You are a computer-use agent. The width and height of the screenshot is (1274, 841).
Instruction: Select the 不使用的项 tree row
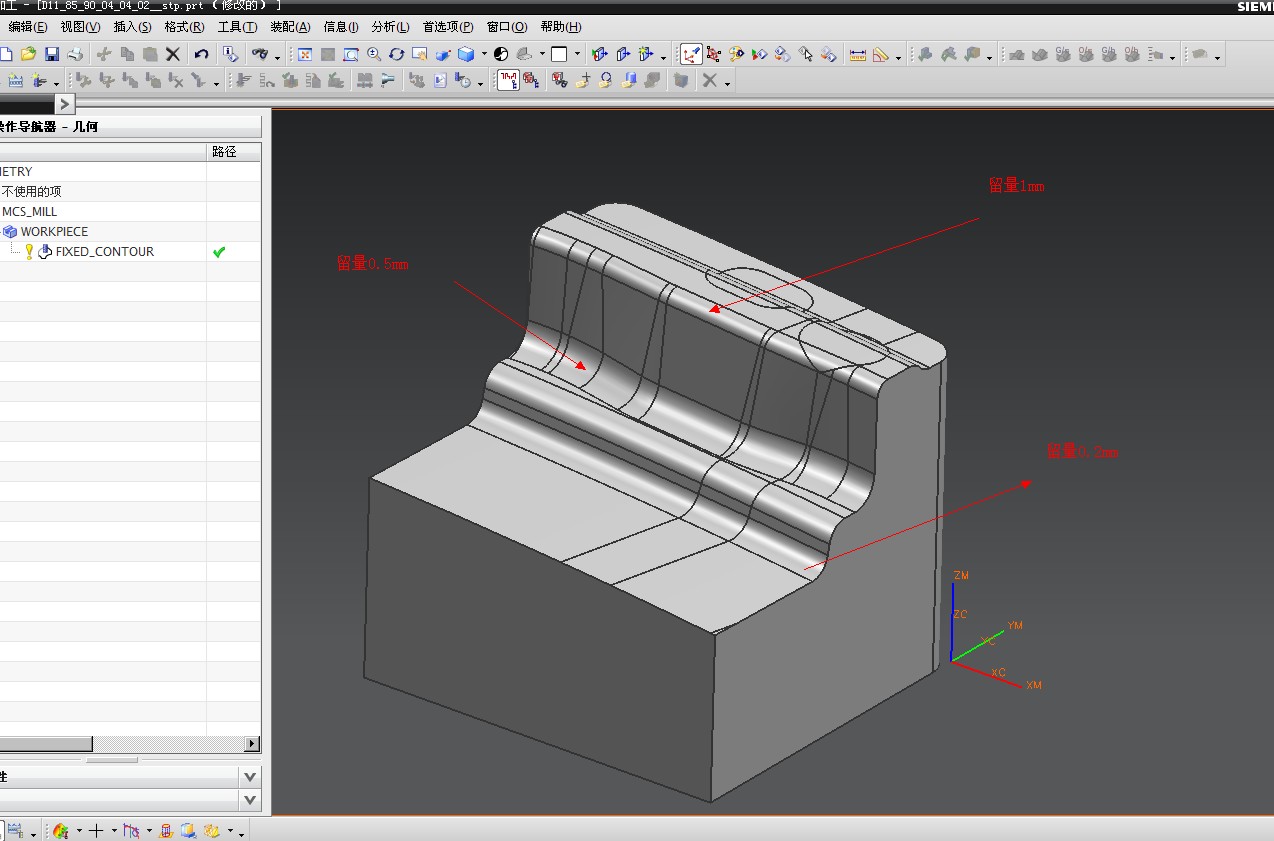130,192
